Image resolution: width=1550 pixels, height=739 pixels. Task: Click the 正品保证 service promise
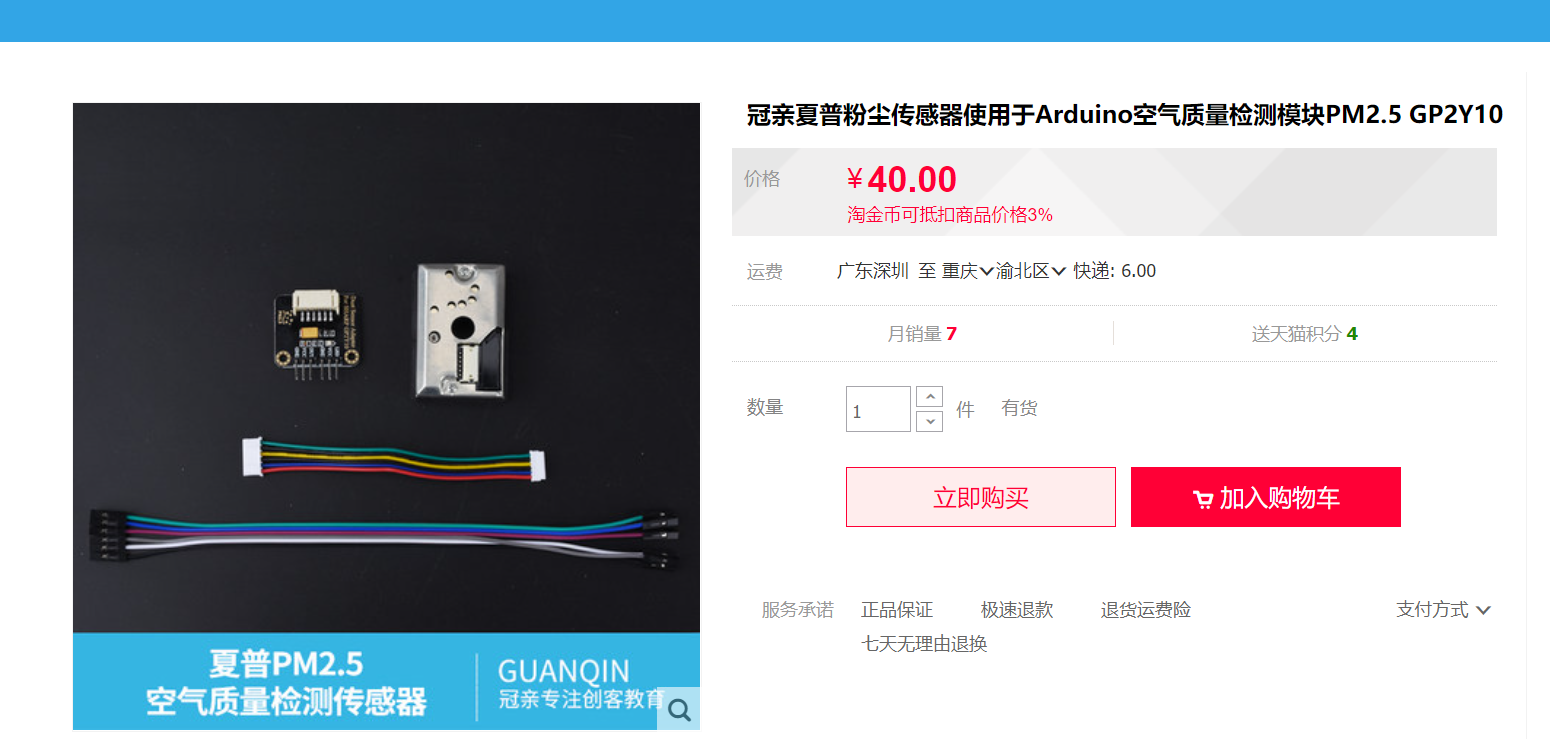coord(897,610)
